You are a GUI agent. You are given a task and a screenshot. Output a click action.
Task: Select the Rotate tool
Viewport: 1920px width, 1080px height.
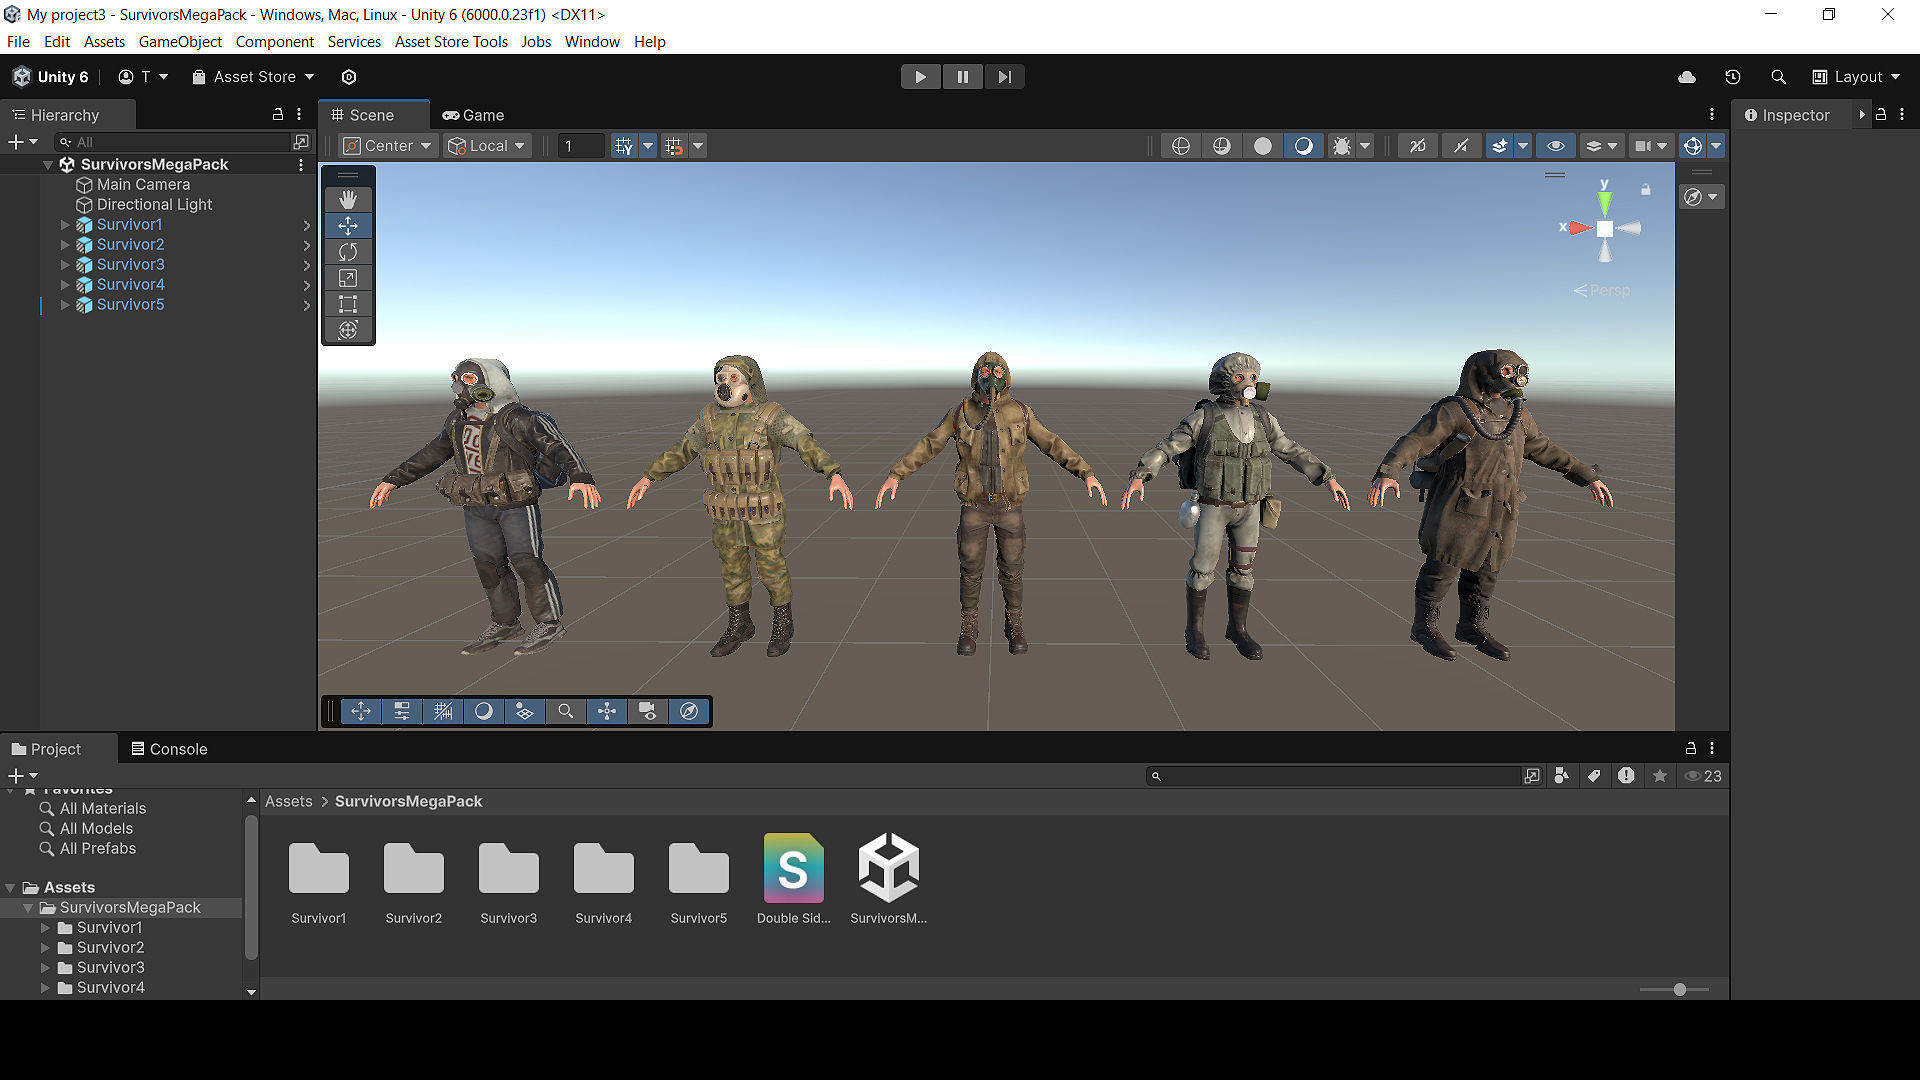pyautogui.click(x=348, y=252)
